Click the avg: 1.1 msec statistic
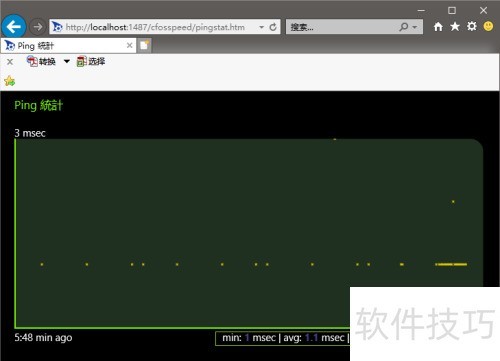 pos(314,338)
